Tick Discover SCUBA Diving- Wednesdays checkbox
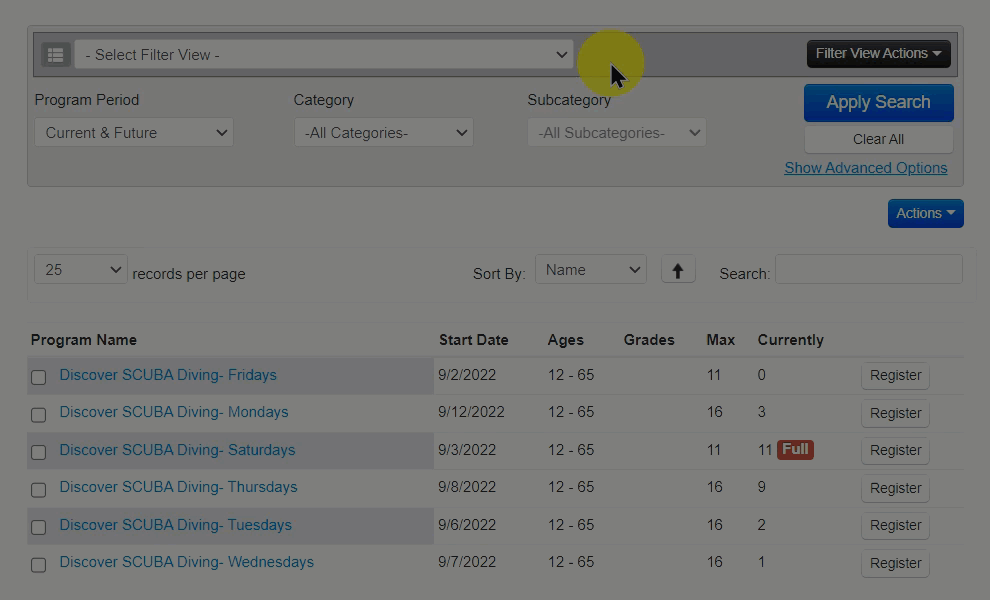990x600 pixels. coord(39,565)
